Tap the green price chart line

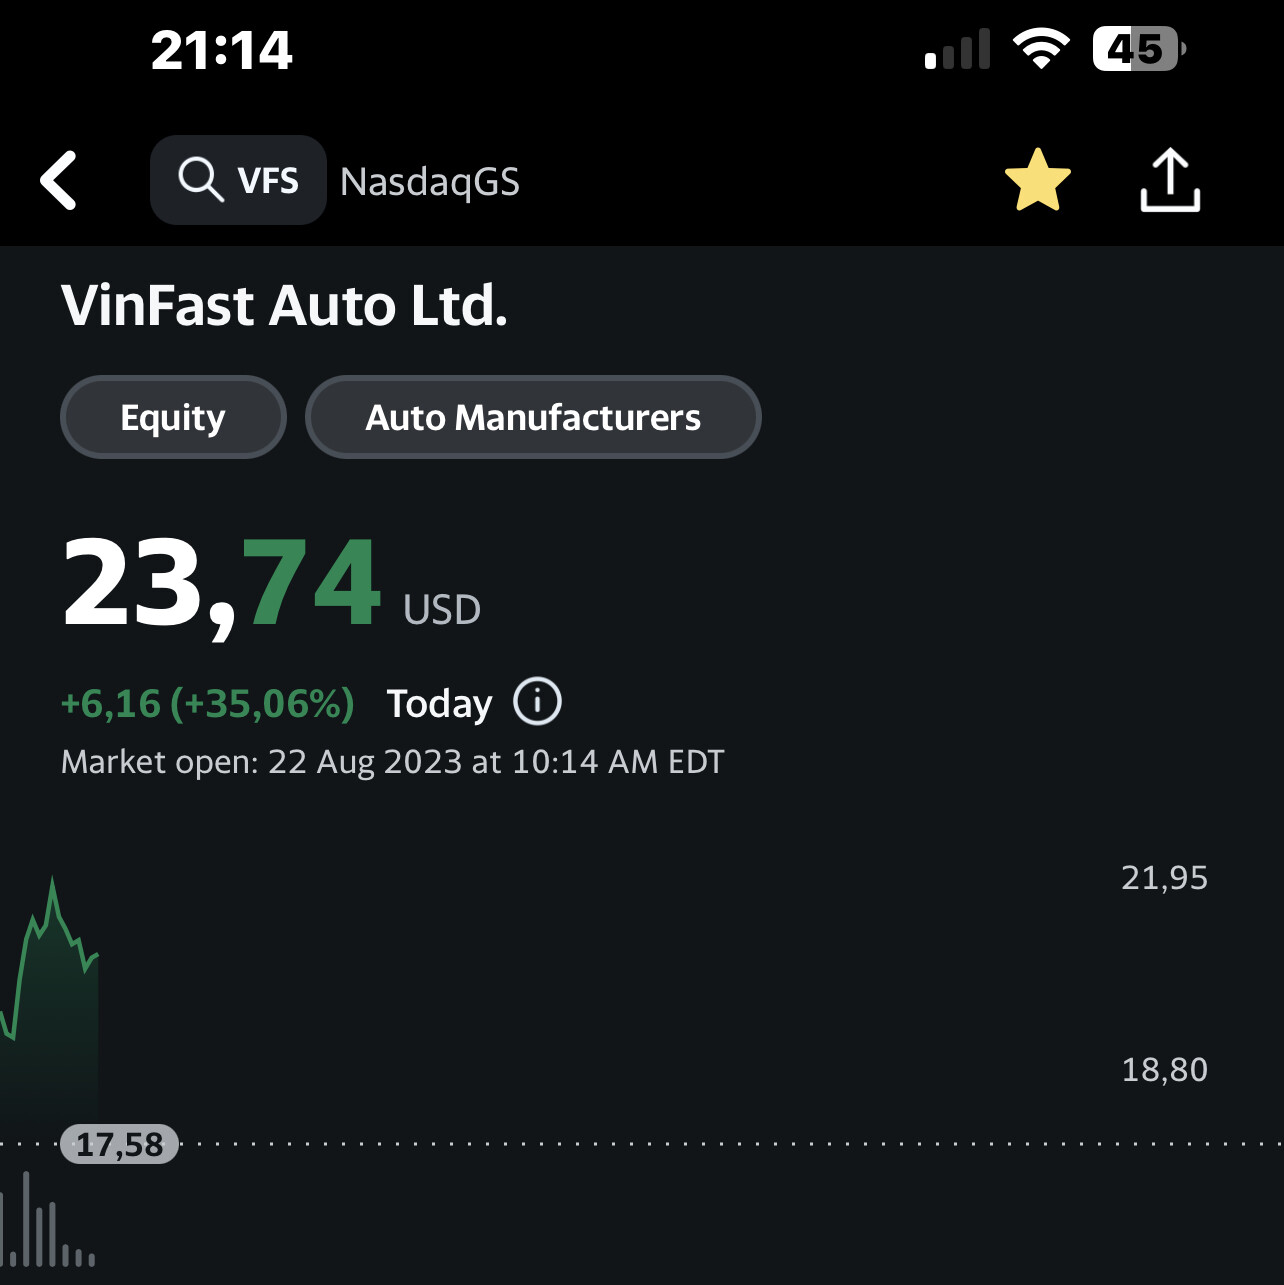[x=52, y=920]
